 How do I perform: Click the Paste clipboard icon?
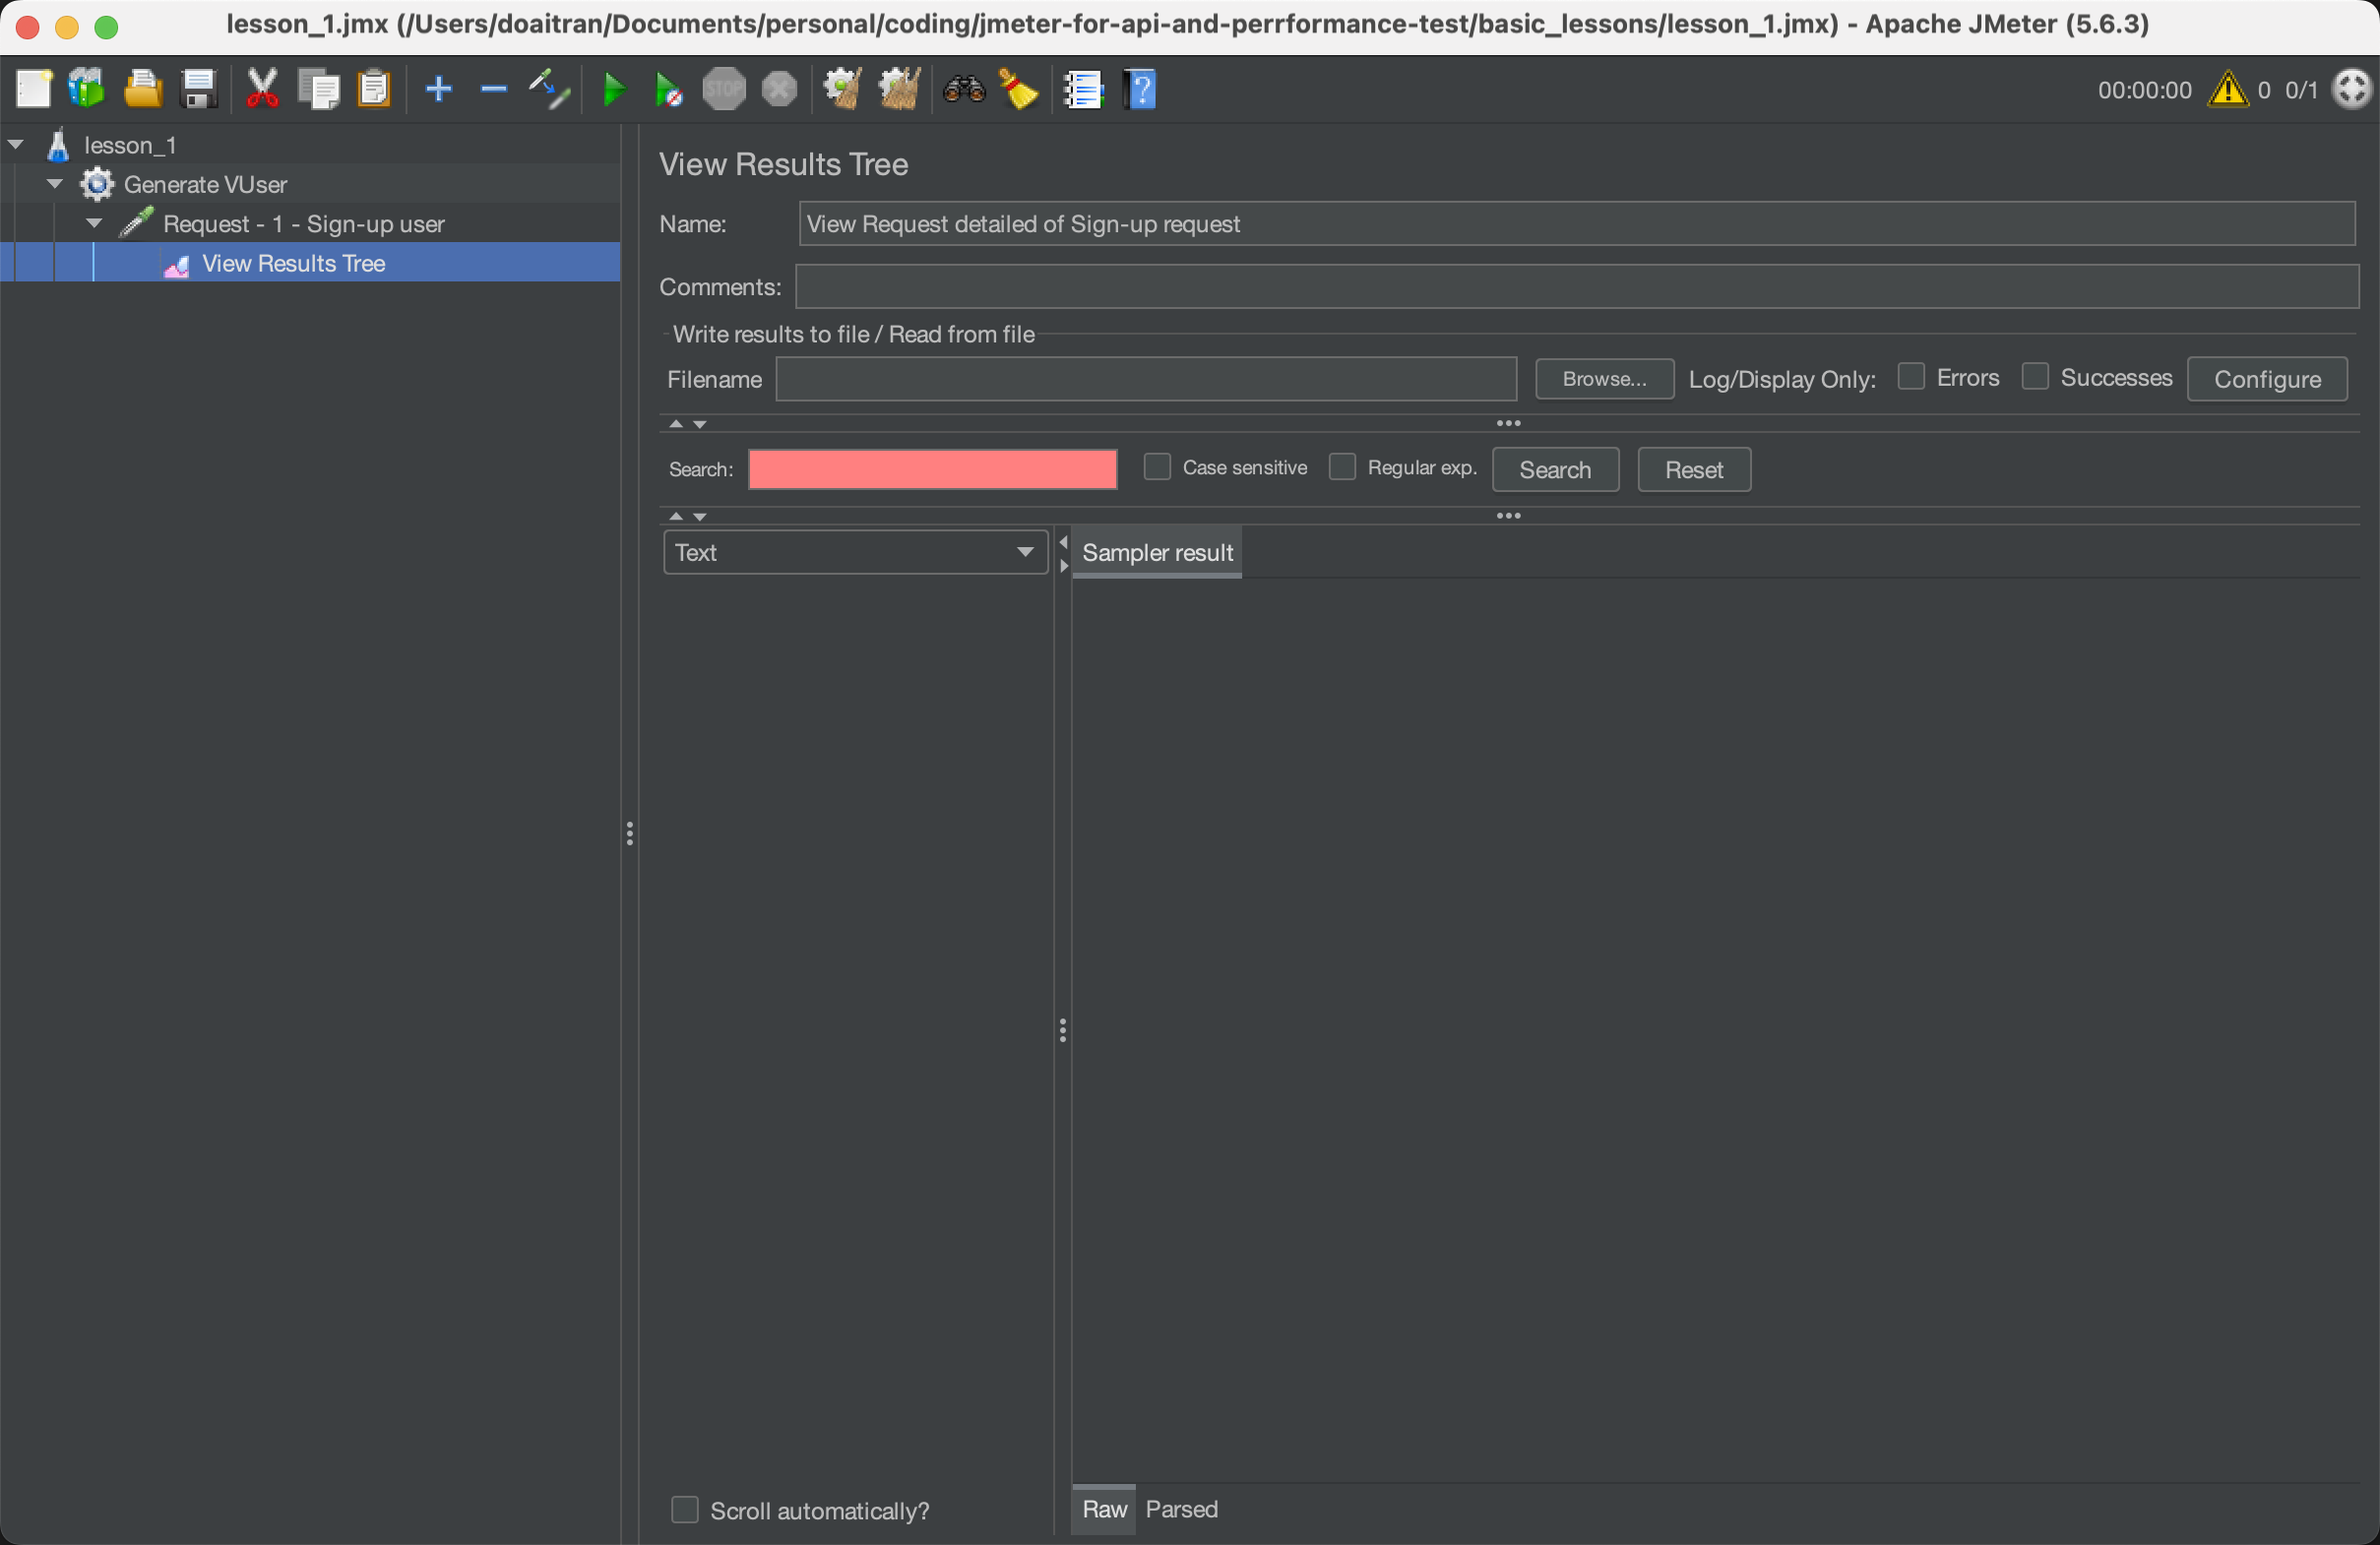pos(375,89)
